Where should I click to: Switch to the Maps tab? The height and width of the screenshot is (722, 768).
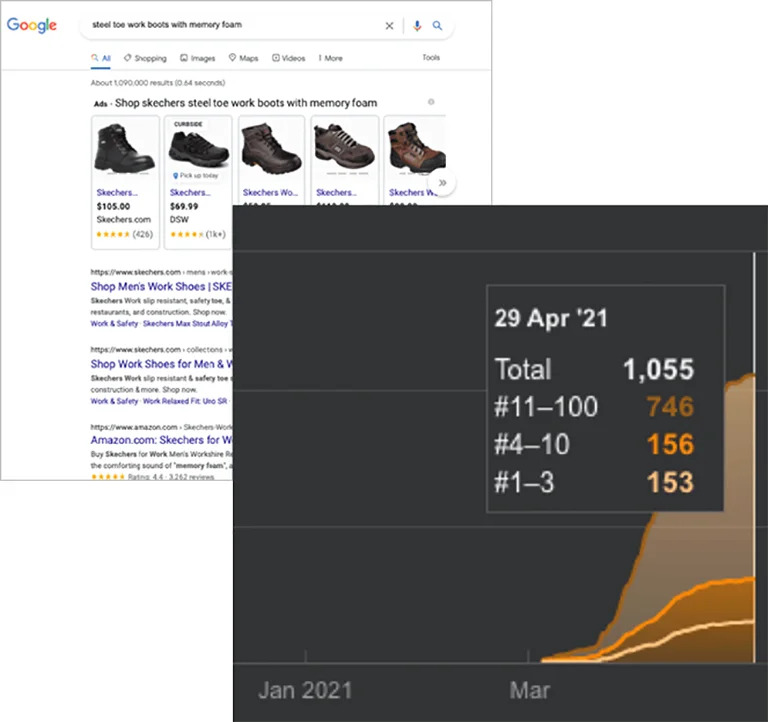click(243, 58)
